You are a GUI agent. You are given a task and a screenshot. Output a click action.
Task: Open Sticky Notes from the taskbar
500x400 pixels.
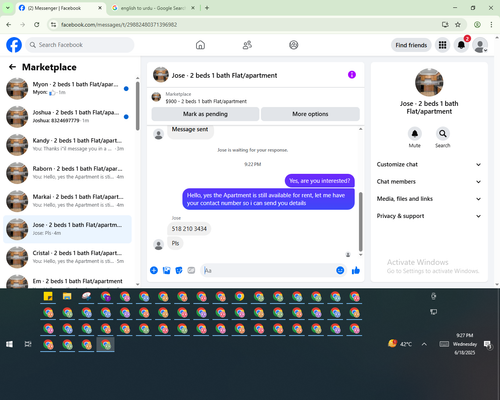[48, 296]
